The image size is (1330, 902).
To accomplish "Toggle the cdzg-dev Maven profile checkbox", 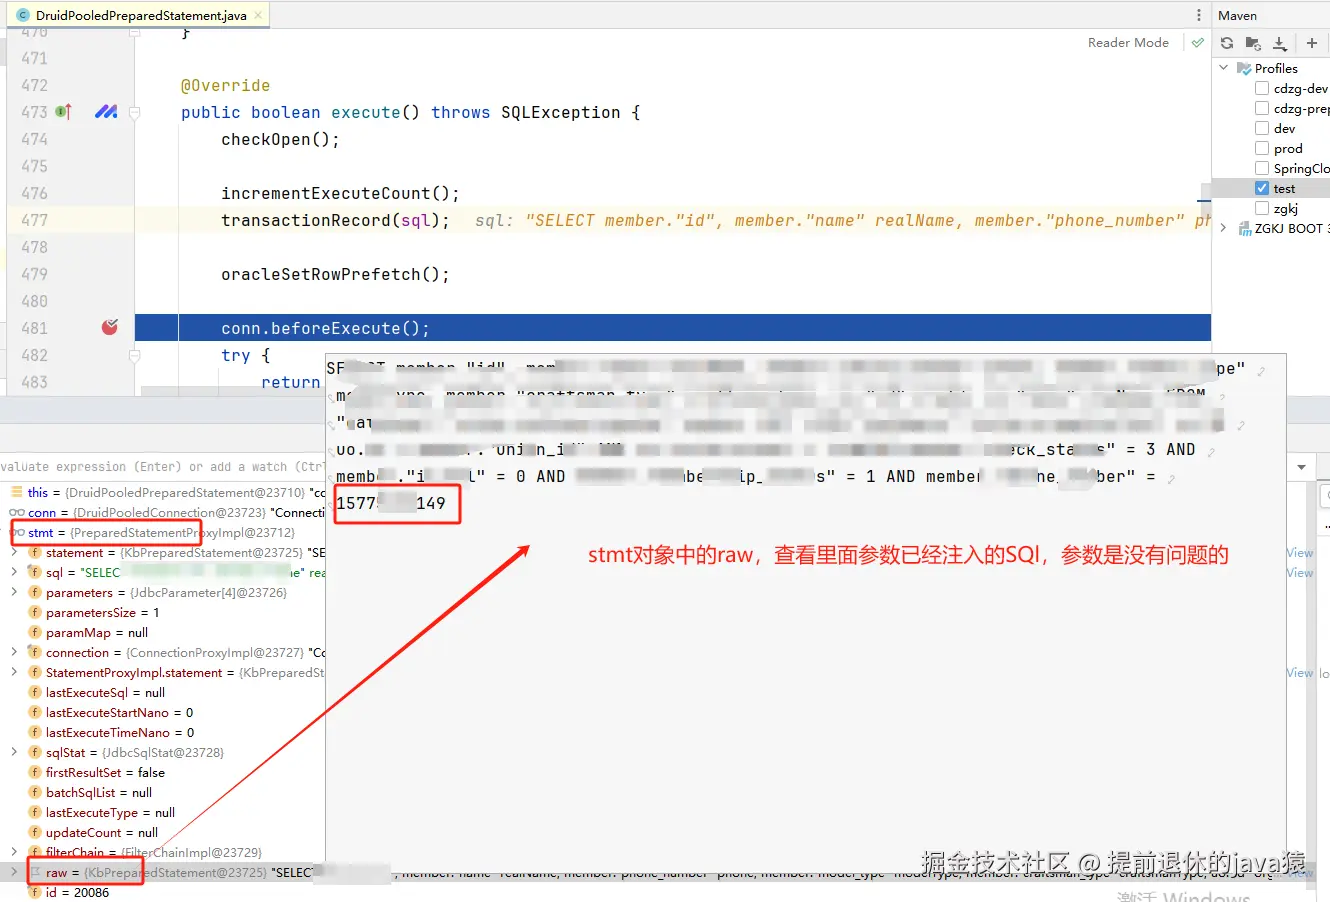I will (1262, 88).
